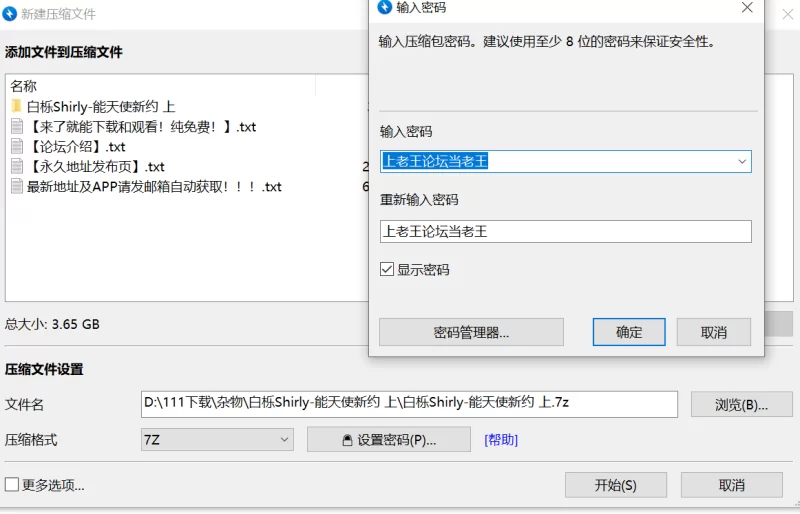Open the 压缩格式 7Z dropdown
Viewport: 800px width, 514px height.
217,439
